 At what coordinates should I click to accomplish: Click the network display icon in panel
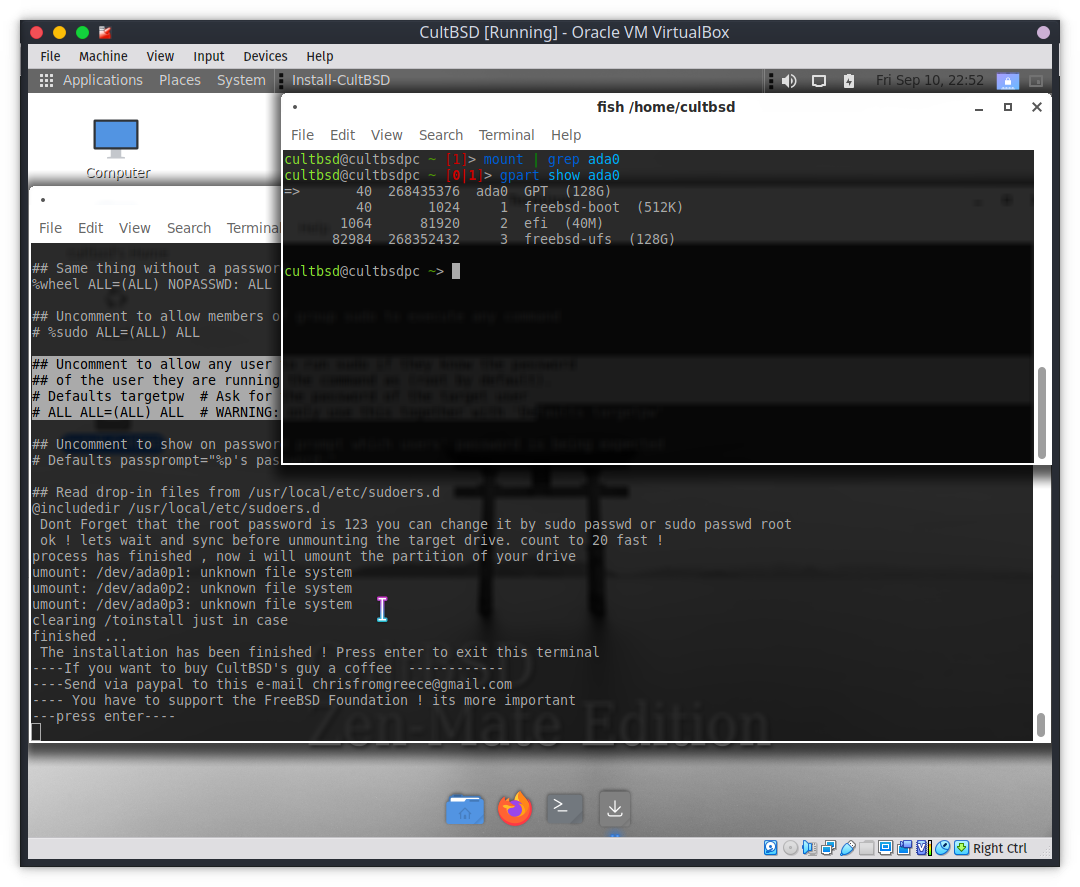[x=819, y=81]
